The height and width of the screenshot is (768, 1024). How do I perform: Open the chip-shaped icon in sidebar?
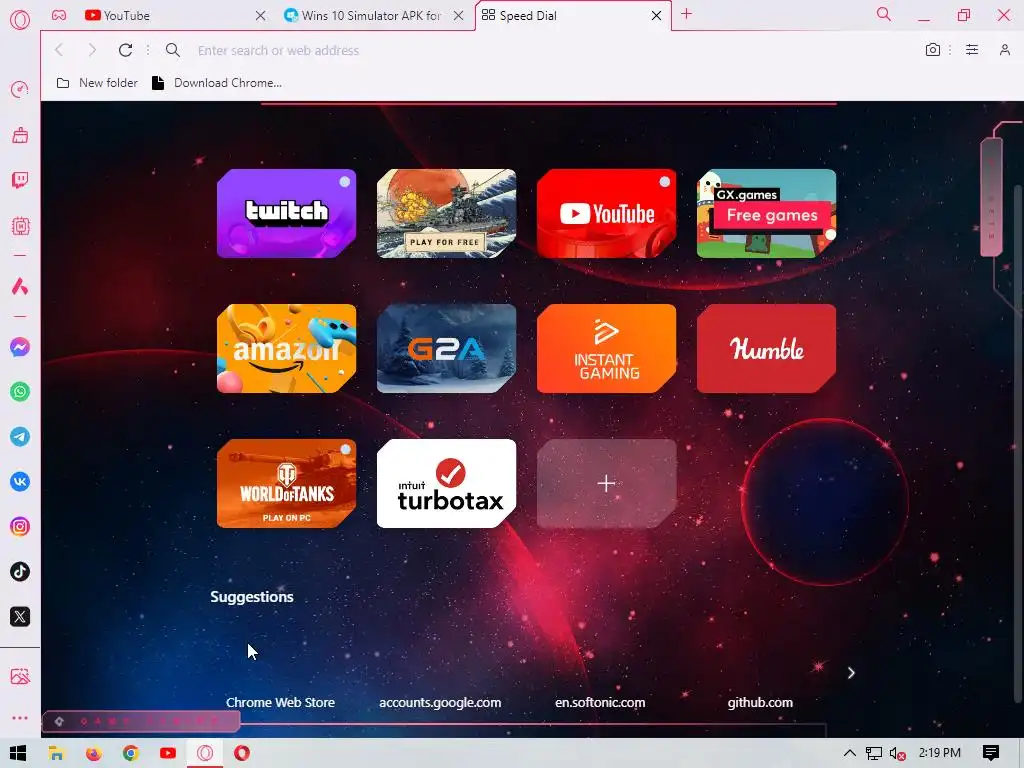(20, 226)
